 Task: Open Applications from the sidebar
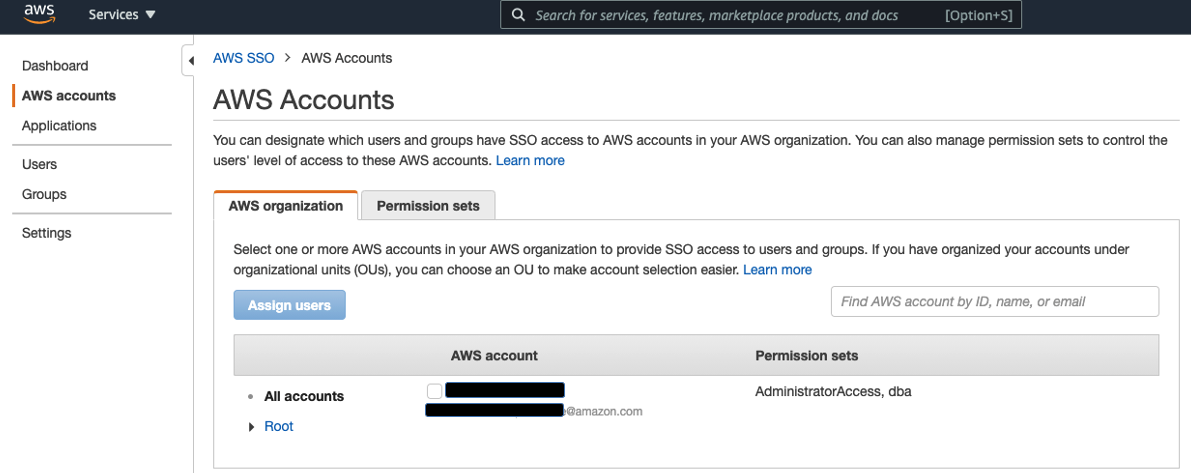coord(59,126)
